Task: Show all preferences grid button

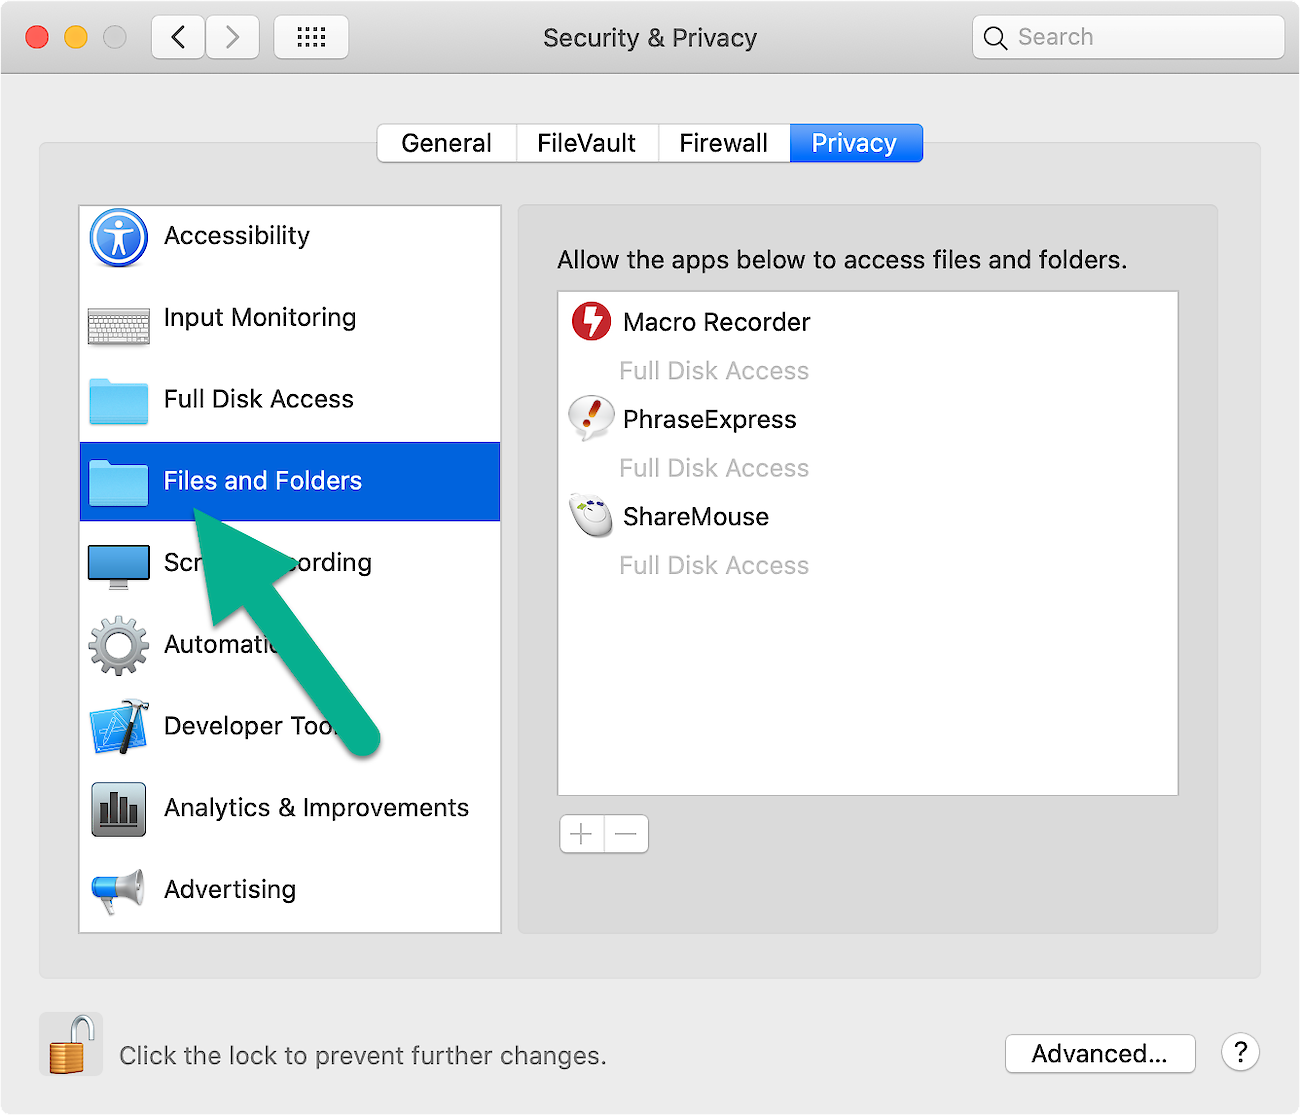Action: pyautogui.click(x=311, y=38)
